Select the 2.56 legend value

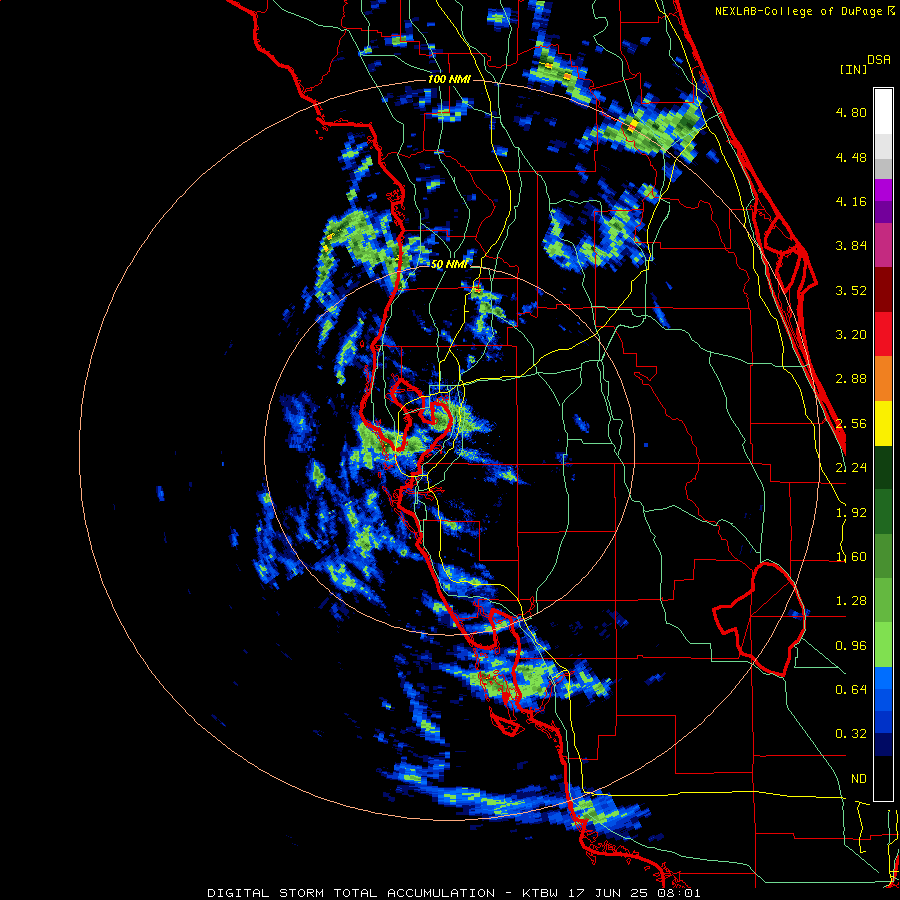[851, 424]
